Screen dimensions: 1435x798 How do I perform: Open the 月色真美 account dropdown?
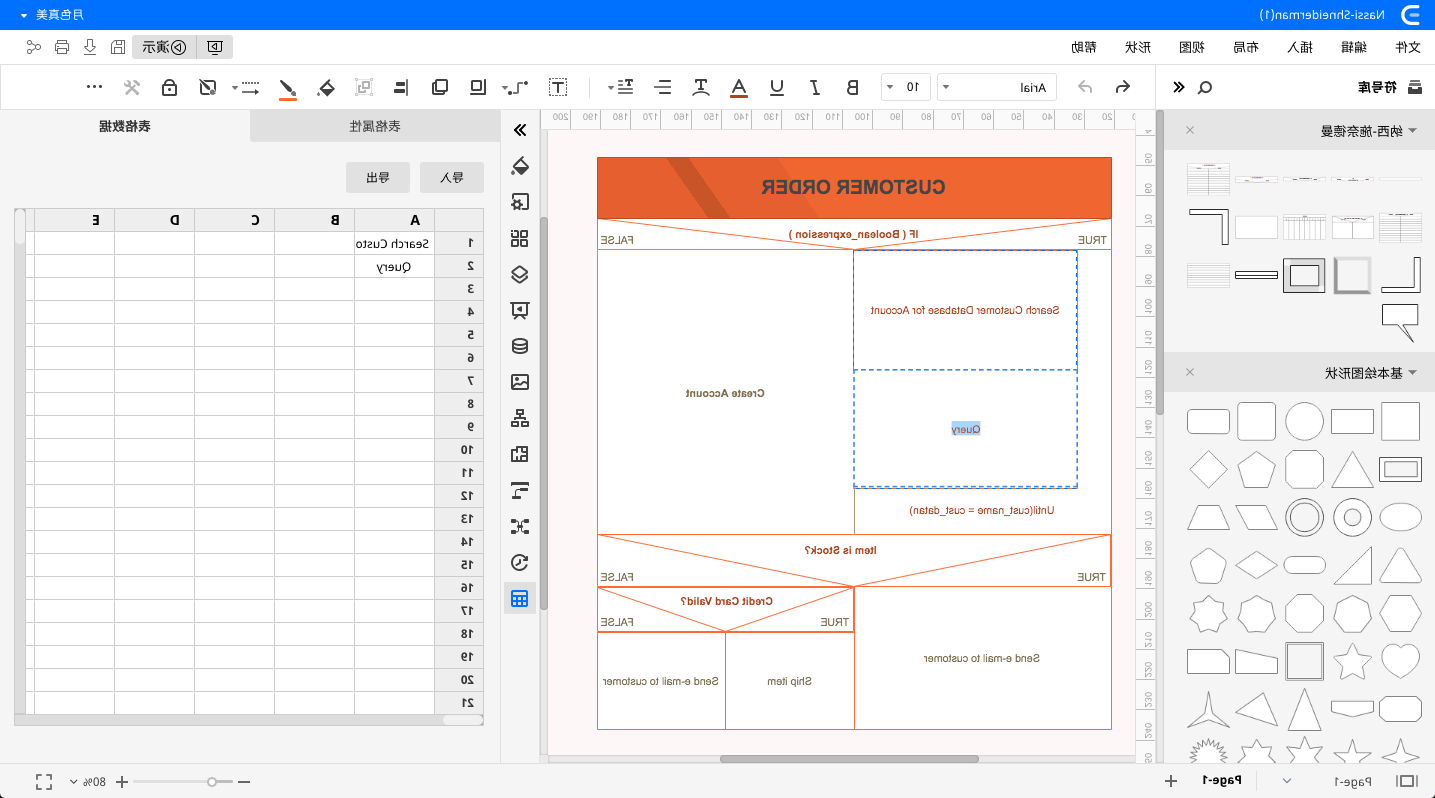tap(52, 14)
